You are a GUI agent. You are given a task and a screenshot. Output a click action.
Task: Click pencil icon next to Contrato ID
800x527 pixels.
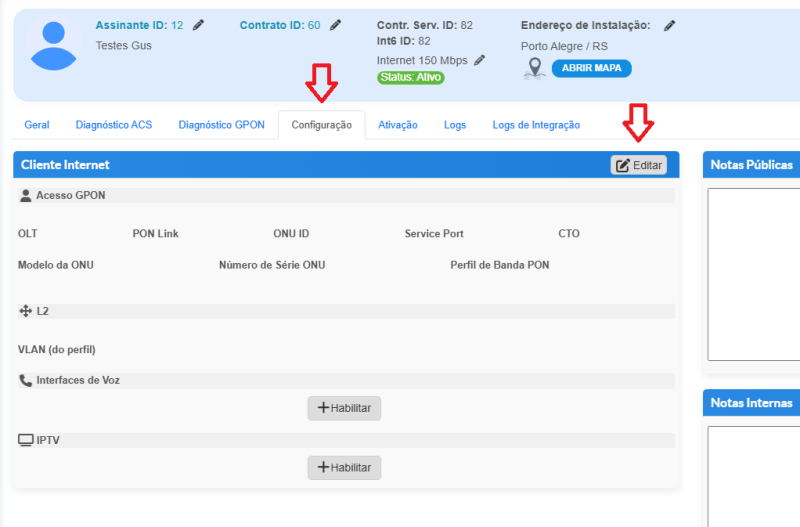pos(335,25)
